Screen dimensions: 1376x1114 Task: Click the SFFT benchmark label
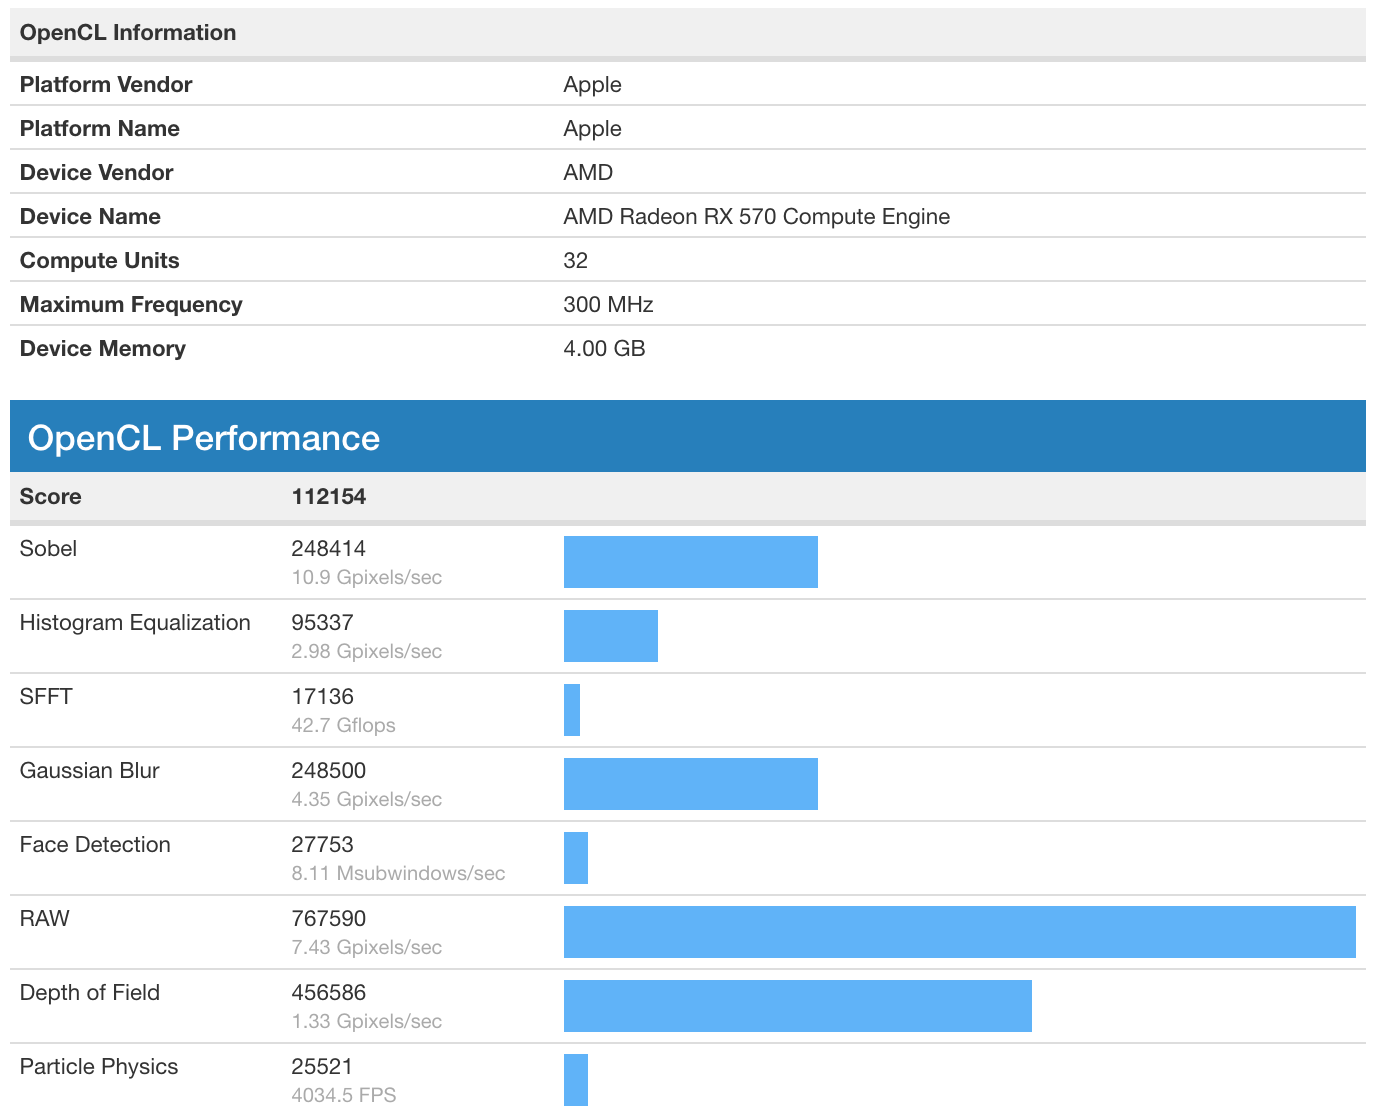tap(46, 696)
